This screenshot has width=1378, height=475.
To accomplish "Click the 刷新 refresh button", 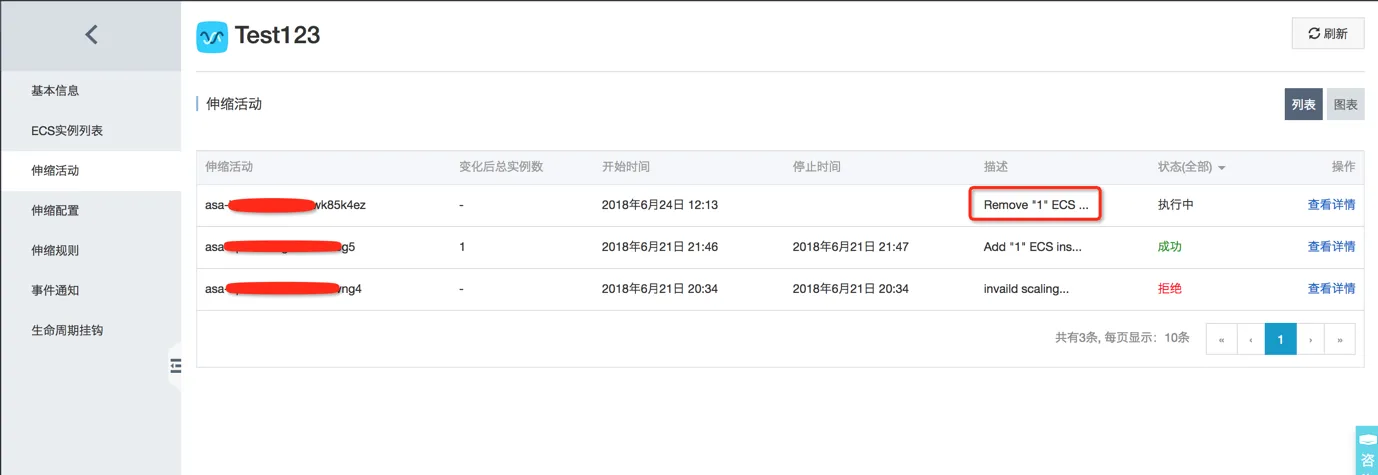I will 1327,33.
